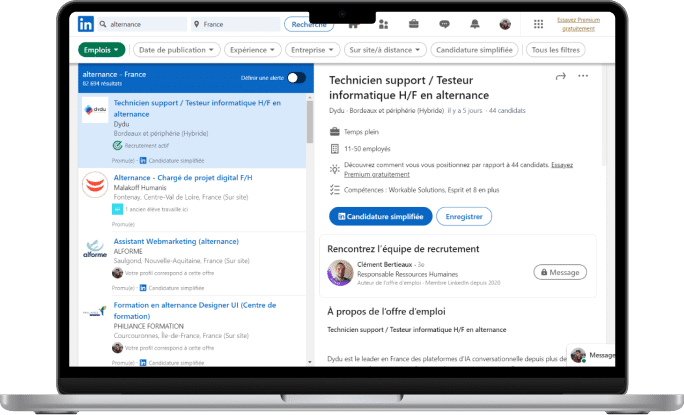Message Clément Bertieaux
The width and height of the screenshot is (684, 415).
(560, 272)
